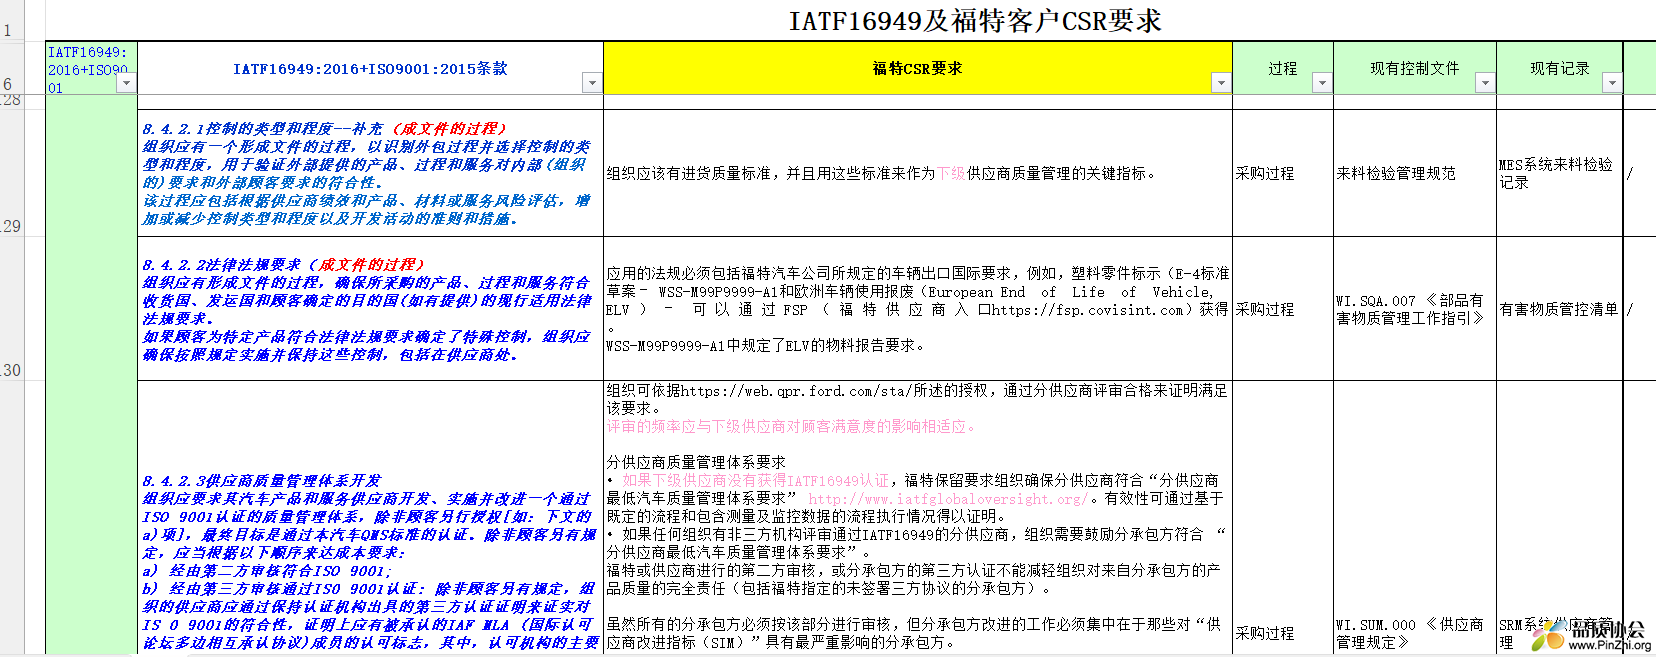Select the MES系统来料检验记录 cell
This screenshot has width=1656, height=657.
point(1559,173)
